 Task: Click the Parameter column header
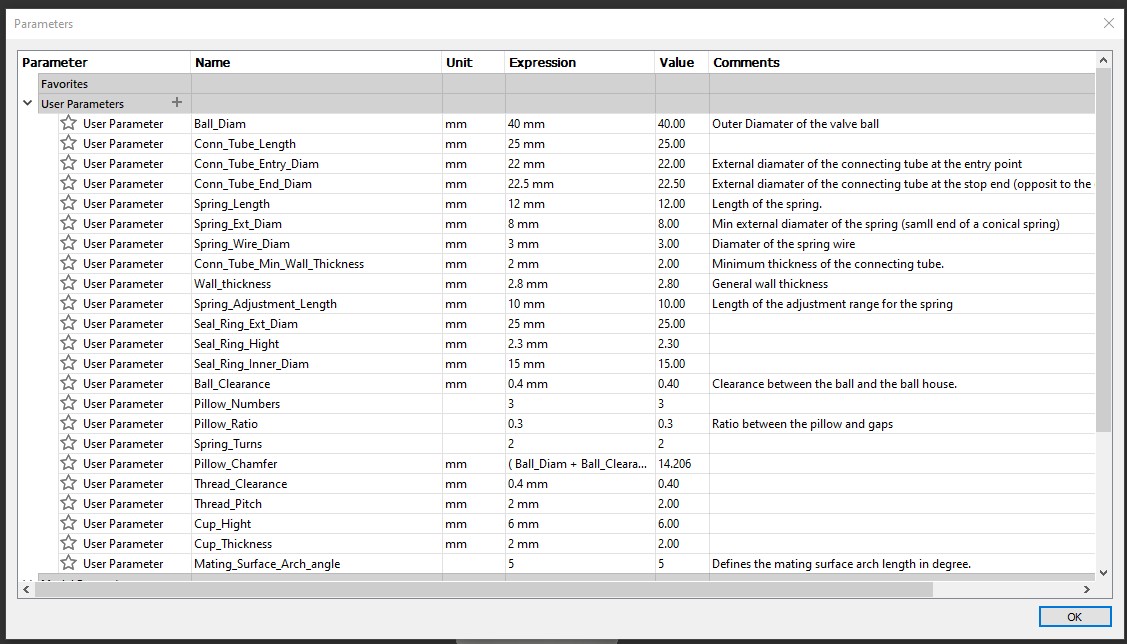click(105, 63)
